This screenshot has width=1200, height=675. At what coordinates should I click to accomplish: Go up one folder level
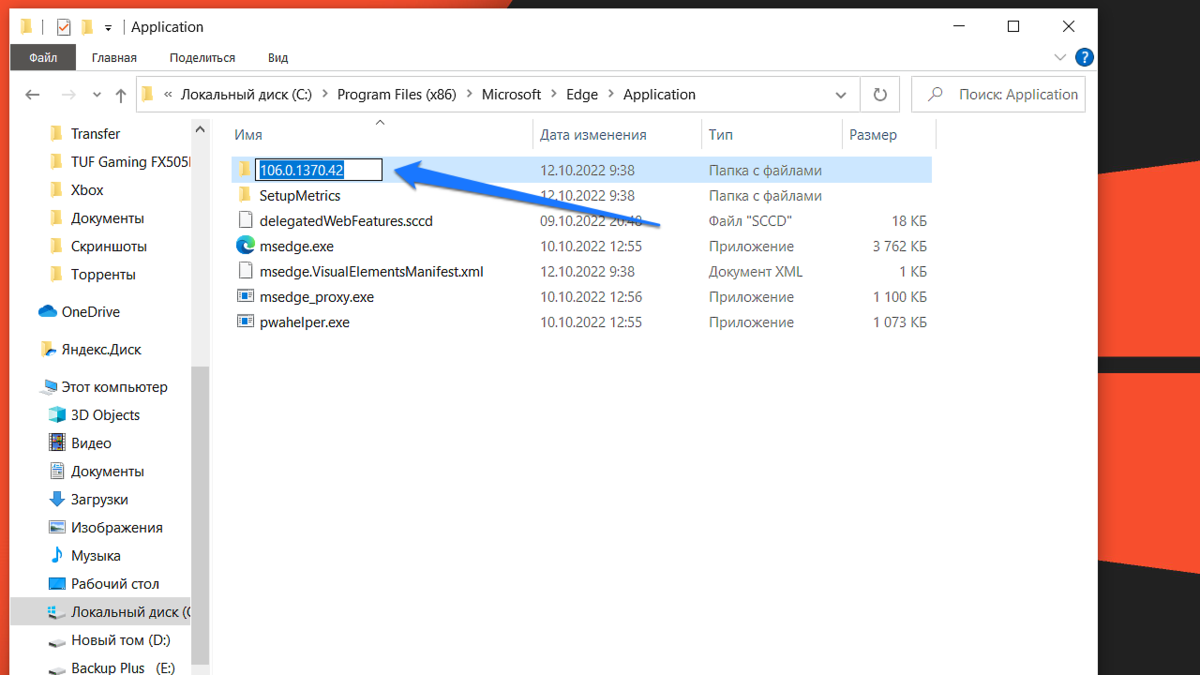[121, 95]
